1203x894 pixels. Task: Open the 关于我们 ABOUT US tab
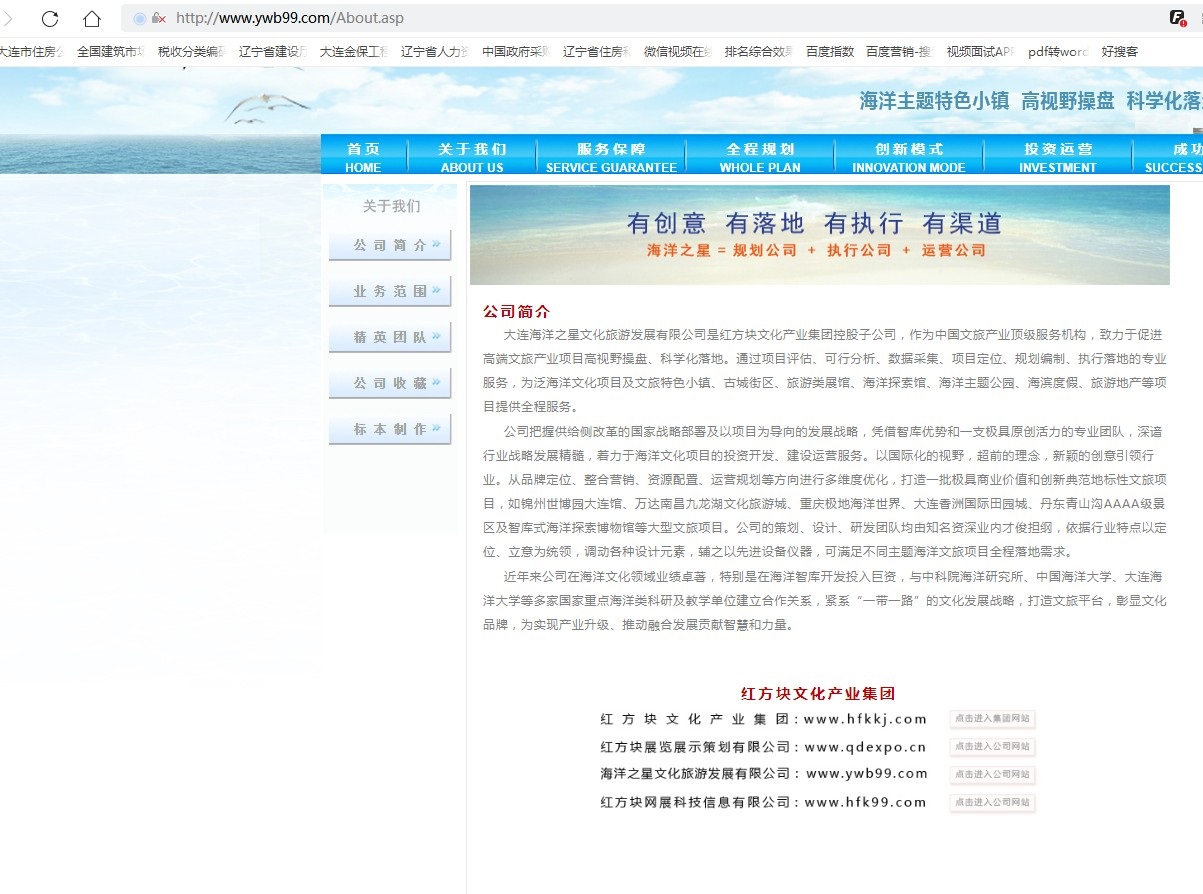(x=470, y=156)
